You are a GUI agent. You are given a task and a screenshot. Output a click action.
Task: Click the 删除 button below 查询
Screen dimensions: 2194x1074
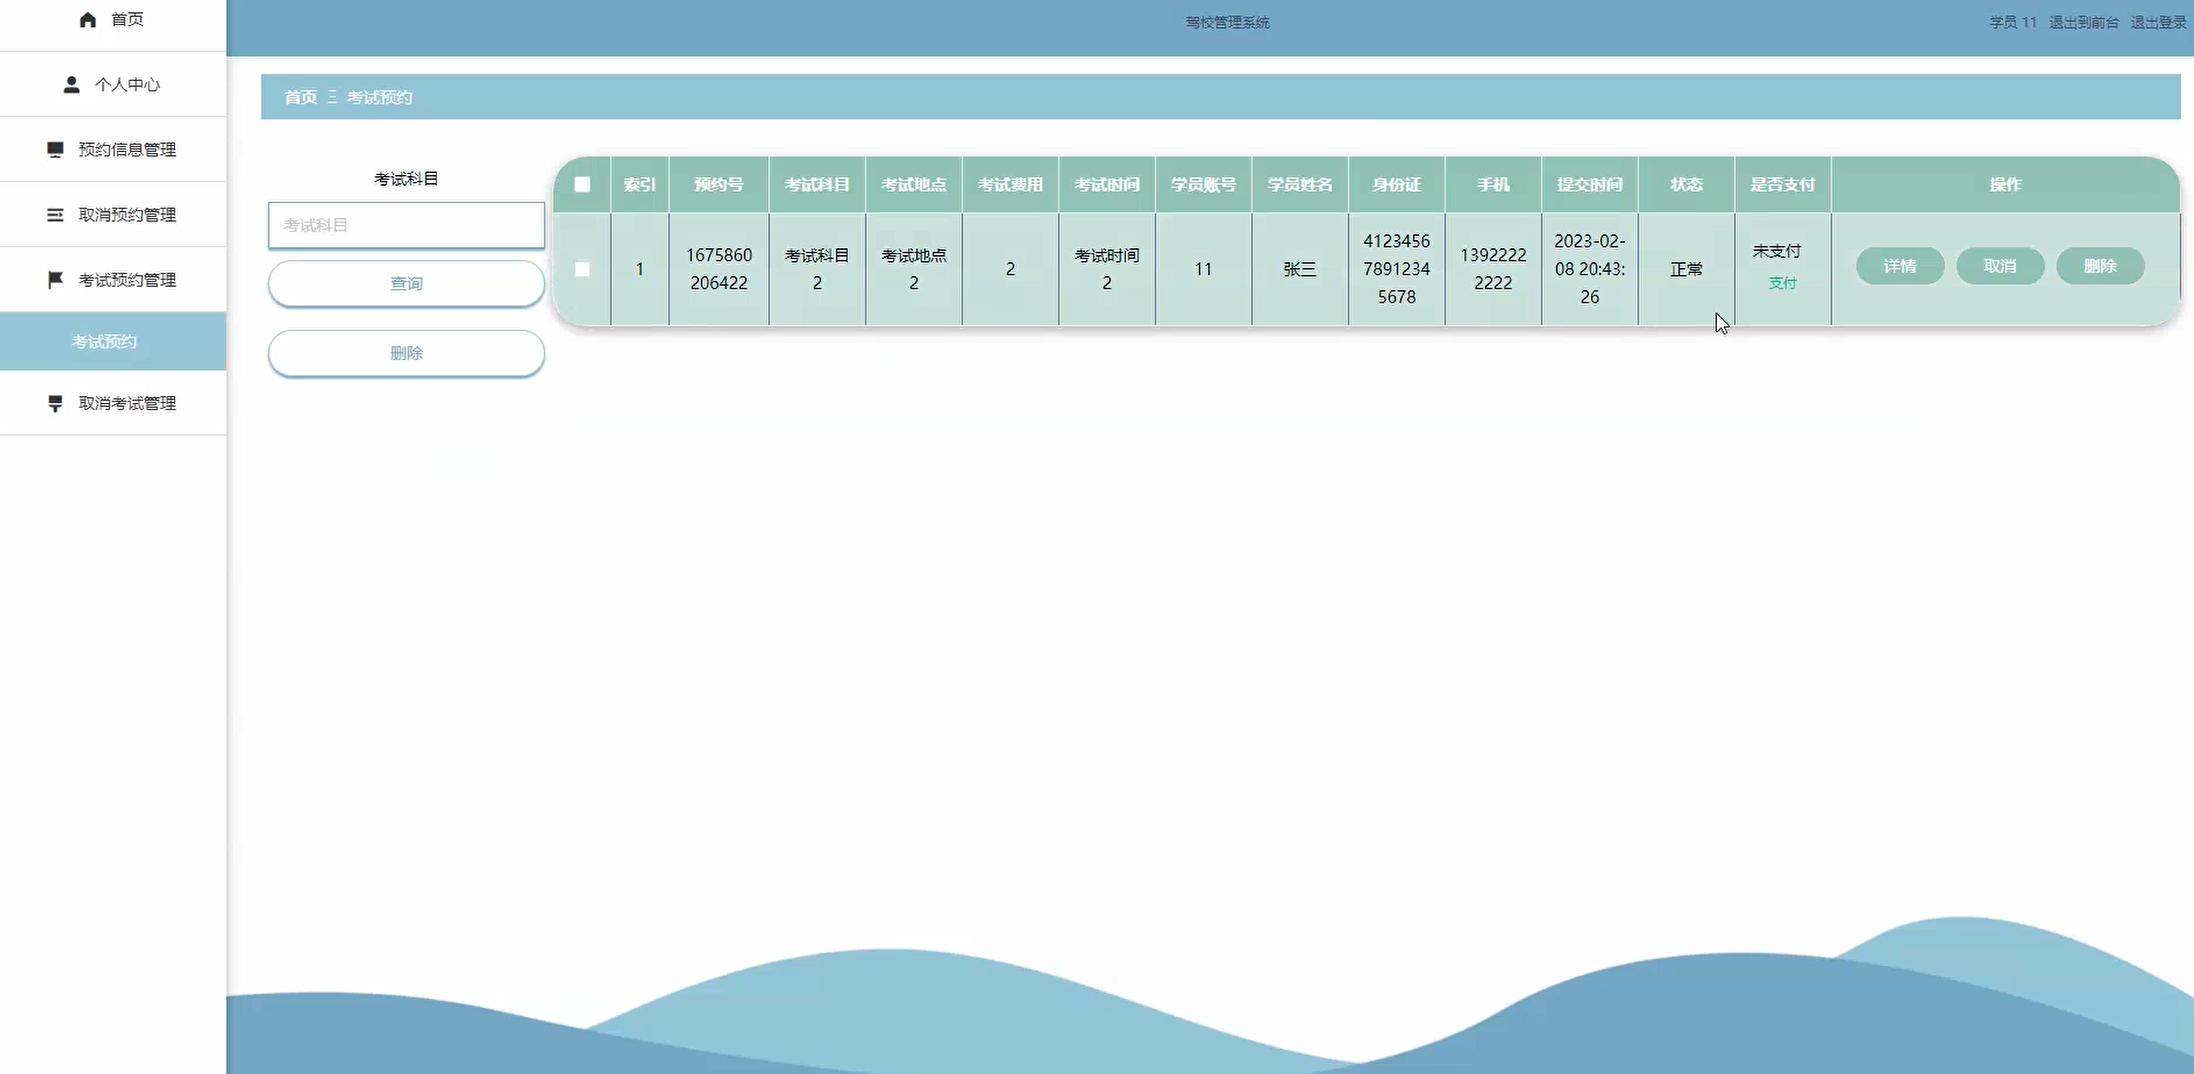[406, 353]
